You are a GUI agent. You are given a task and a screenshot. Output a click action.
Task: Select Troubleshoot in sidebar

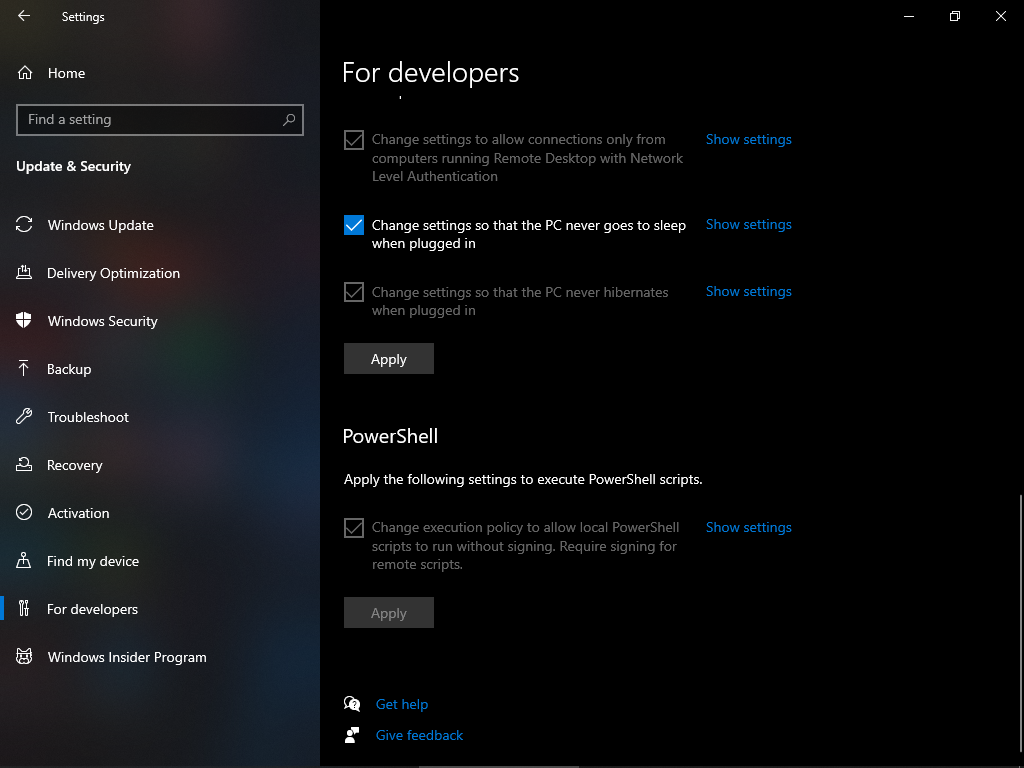160,417
